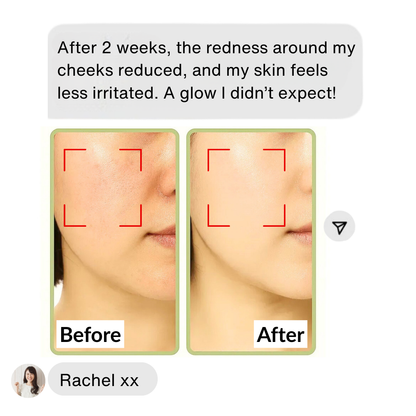
Task: Click red focus frame on After cheek
Action: pos(246,188)
